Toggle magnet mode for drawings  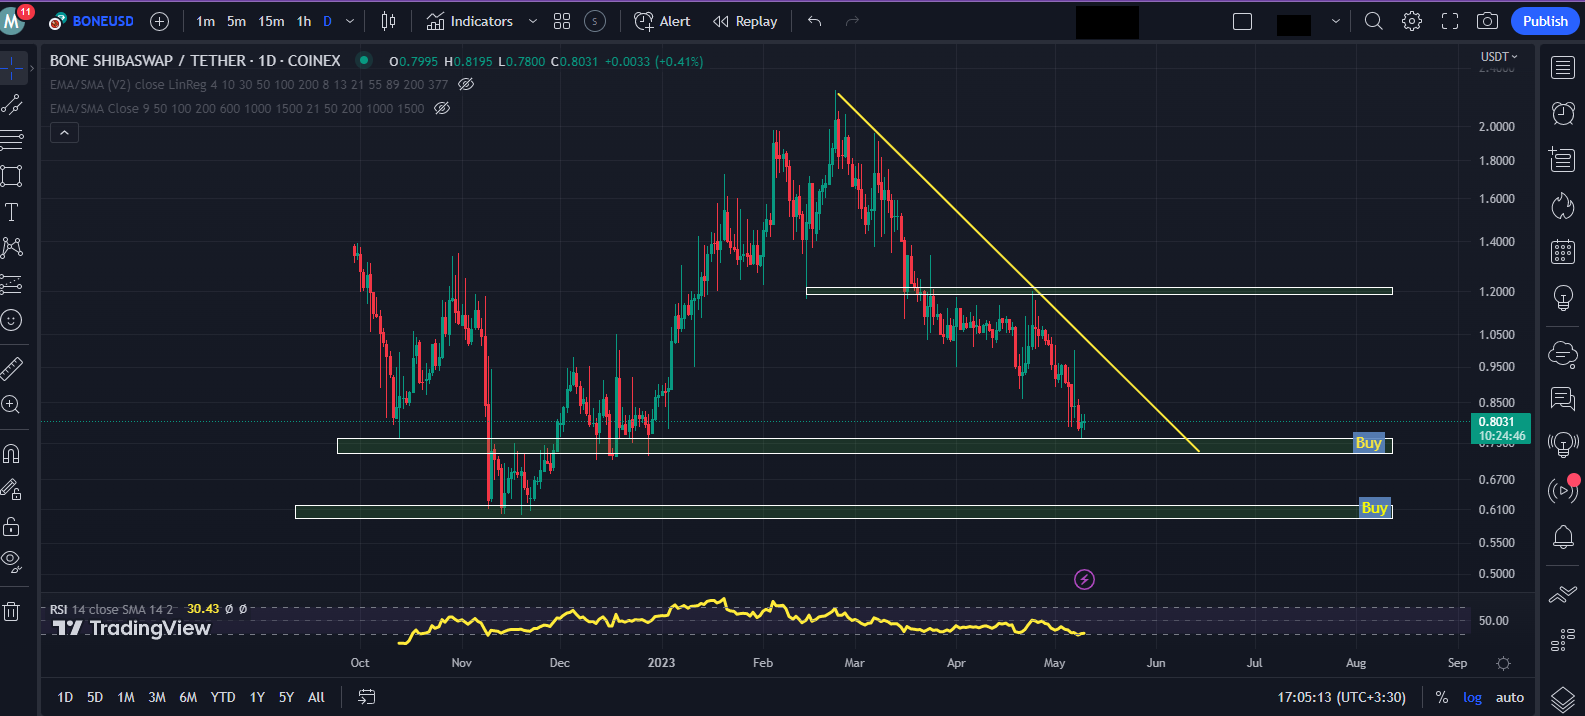coord(12,454)
